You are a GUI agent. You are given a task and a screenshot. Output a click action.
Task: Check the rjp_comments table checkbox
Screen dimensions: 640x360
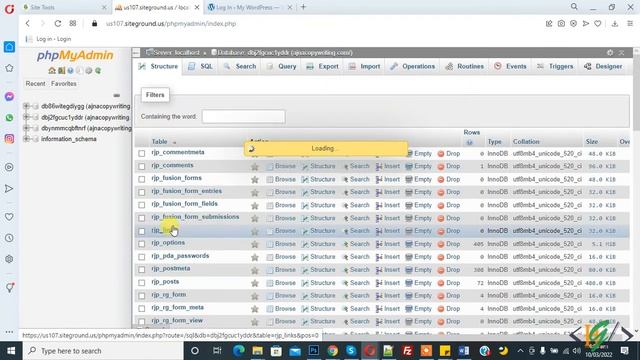142,167
